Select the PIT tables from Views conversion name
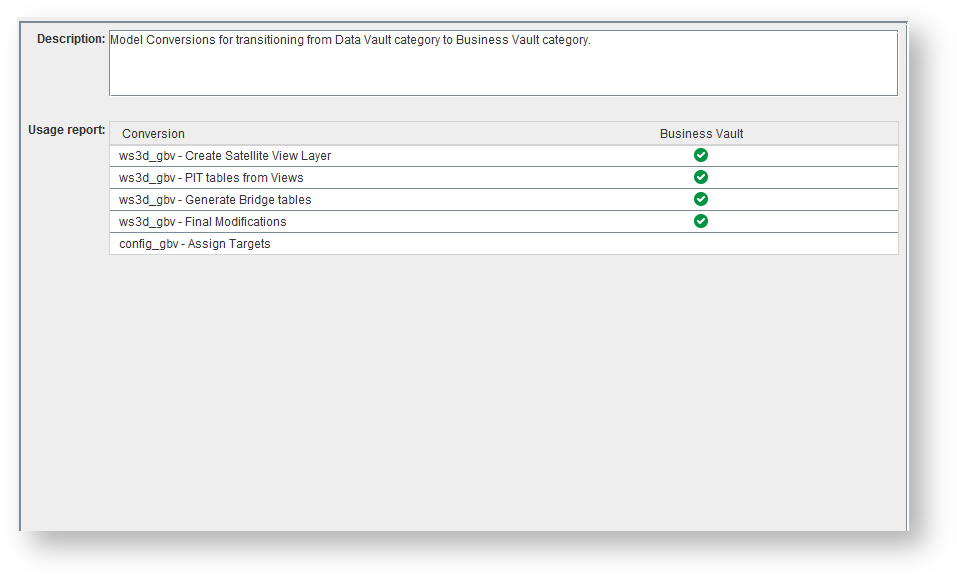The image size is (957, 579). pos(211,178)
